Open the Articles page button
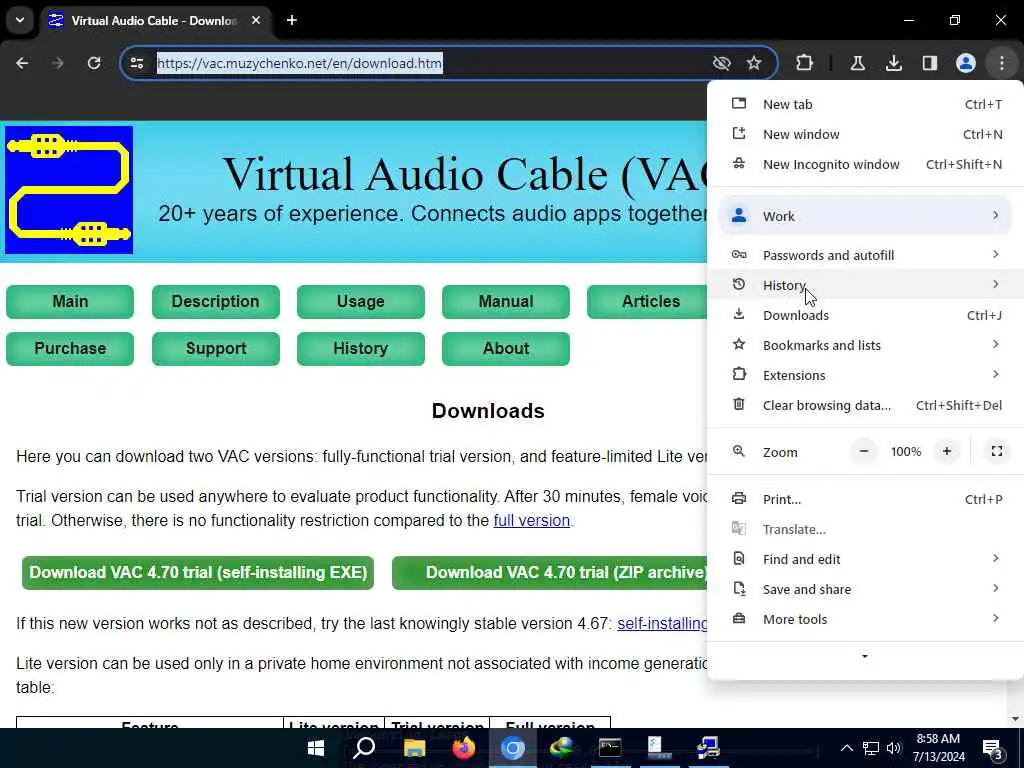 tap(647, 302)
